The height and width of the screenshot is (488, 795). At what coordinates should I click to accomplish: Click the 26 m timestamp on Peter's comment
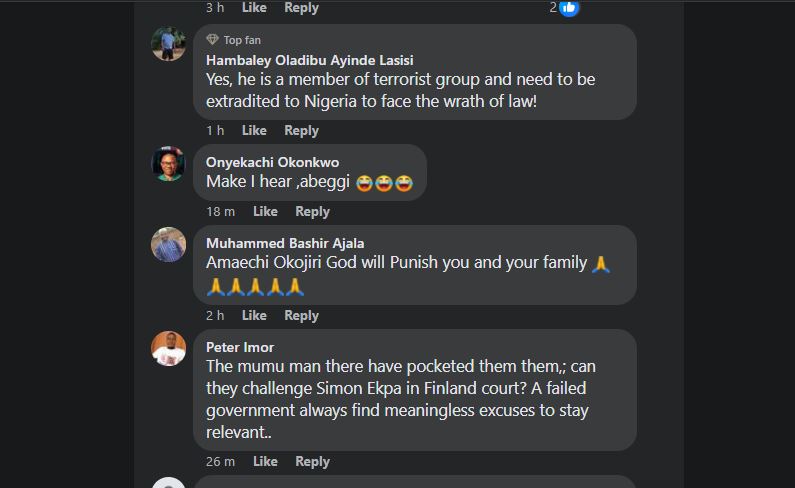[220, 461]
